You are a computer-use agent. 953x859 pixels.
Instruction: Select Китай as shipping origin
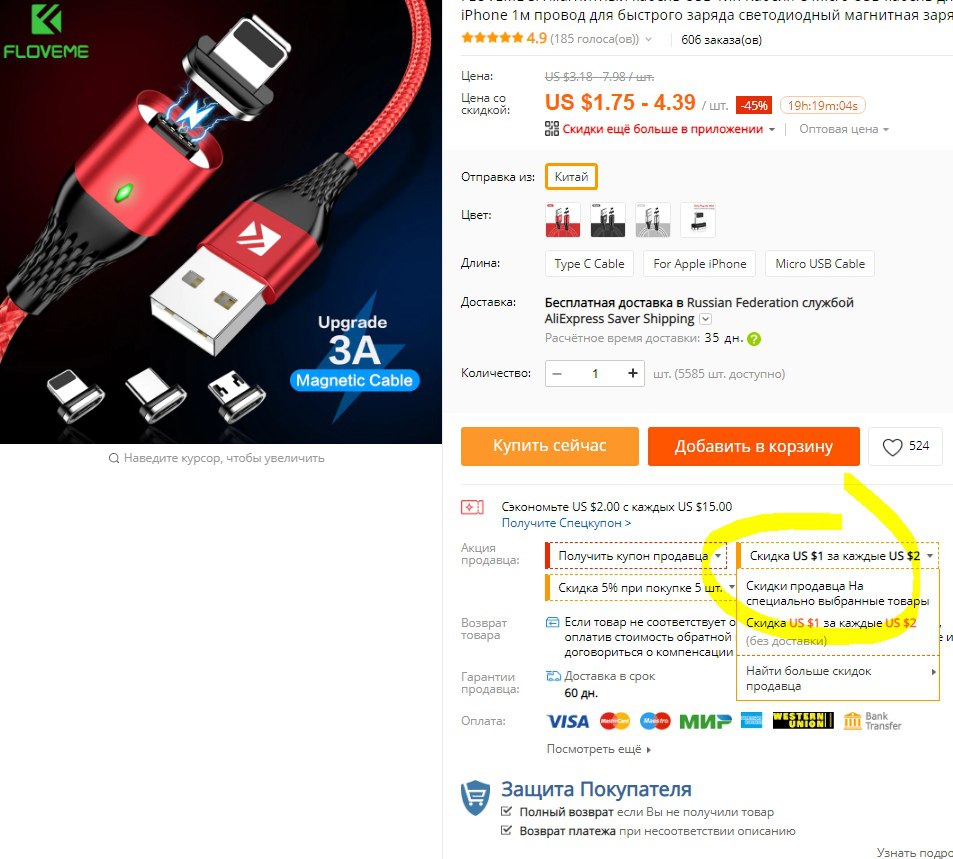[x=571, y=177]
